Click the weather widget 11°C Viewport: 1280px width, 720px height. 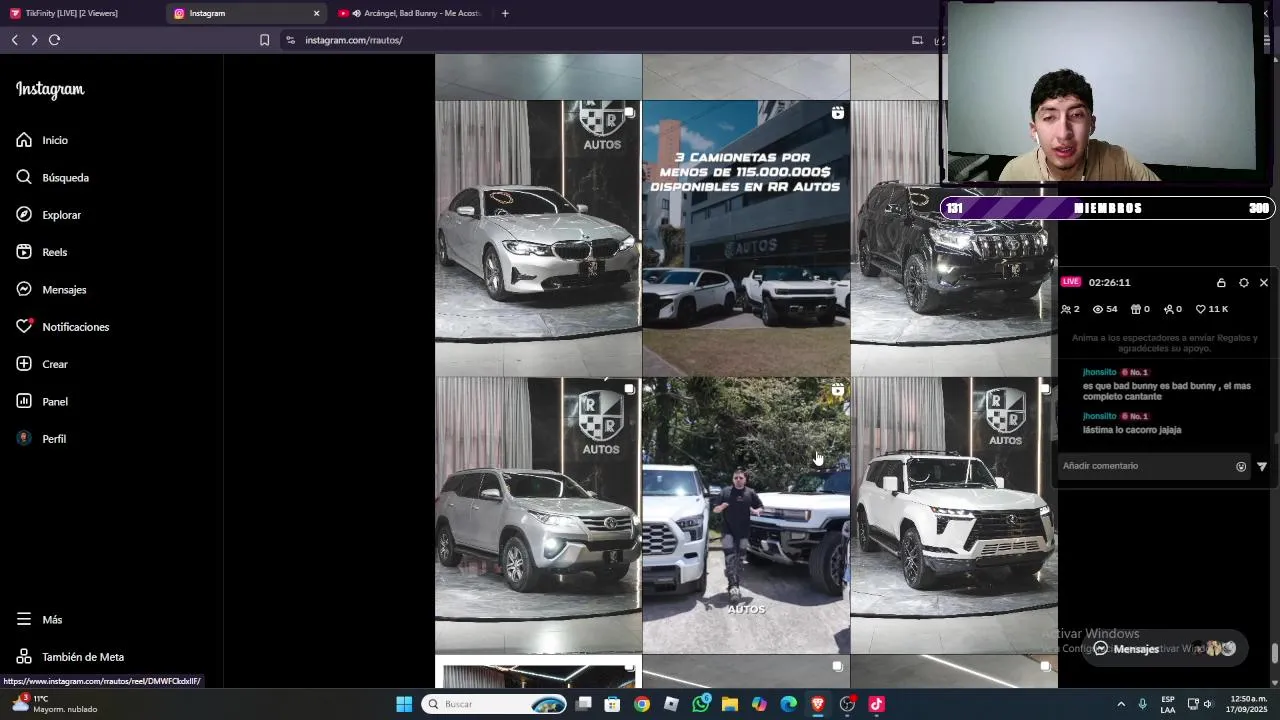tap(55, 704)
